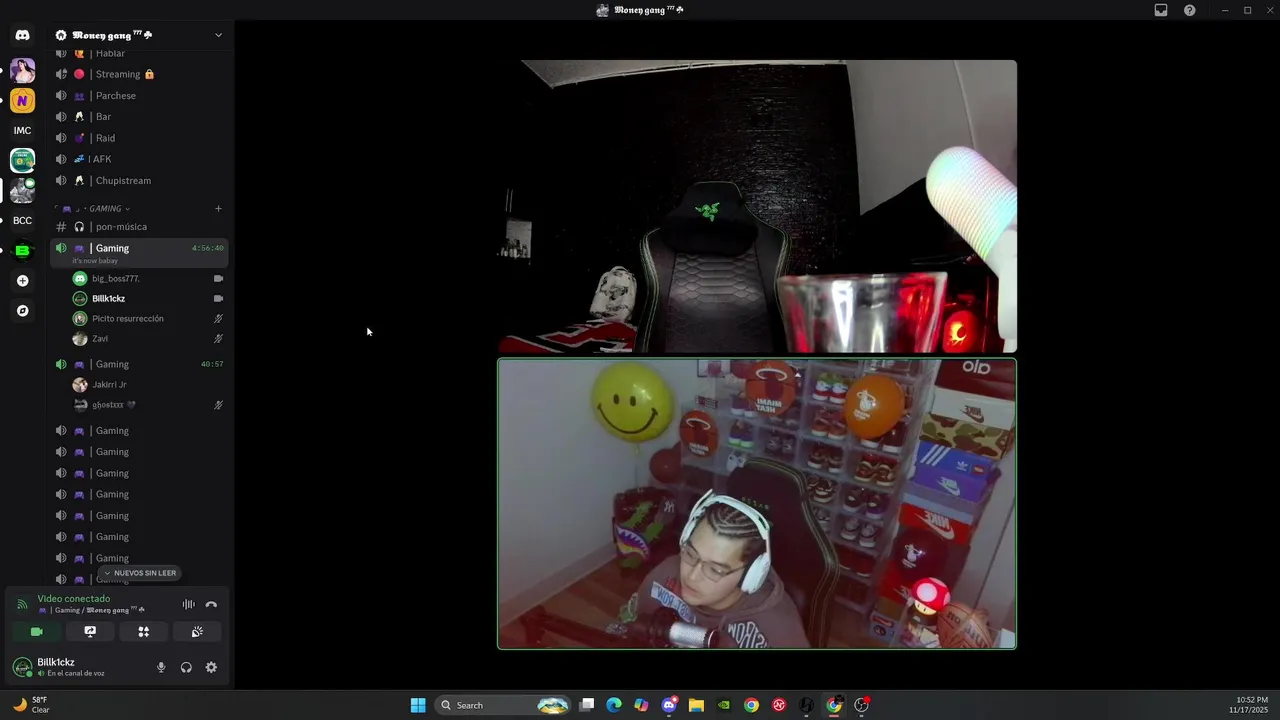Open NVIDIA app from taskbar
The image size is (1280, 720).
tap(724, 706)
